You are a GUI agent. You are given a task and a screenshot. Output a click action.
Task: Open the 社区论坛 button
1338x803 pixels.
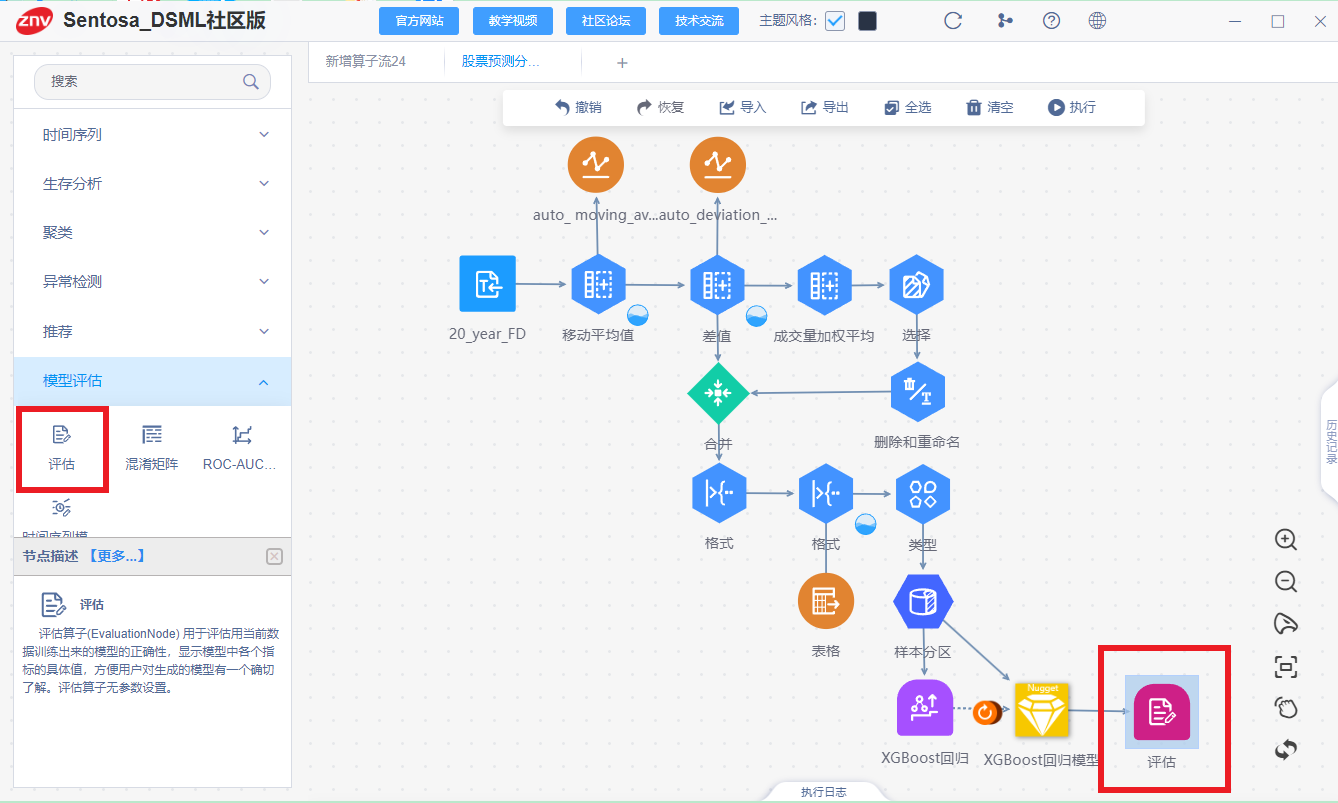click(605, 21)
